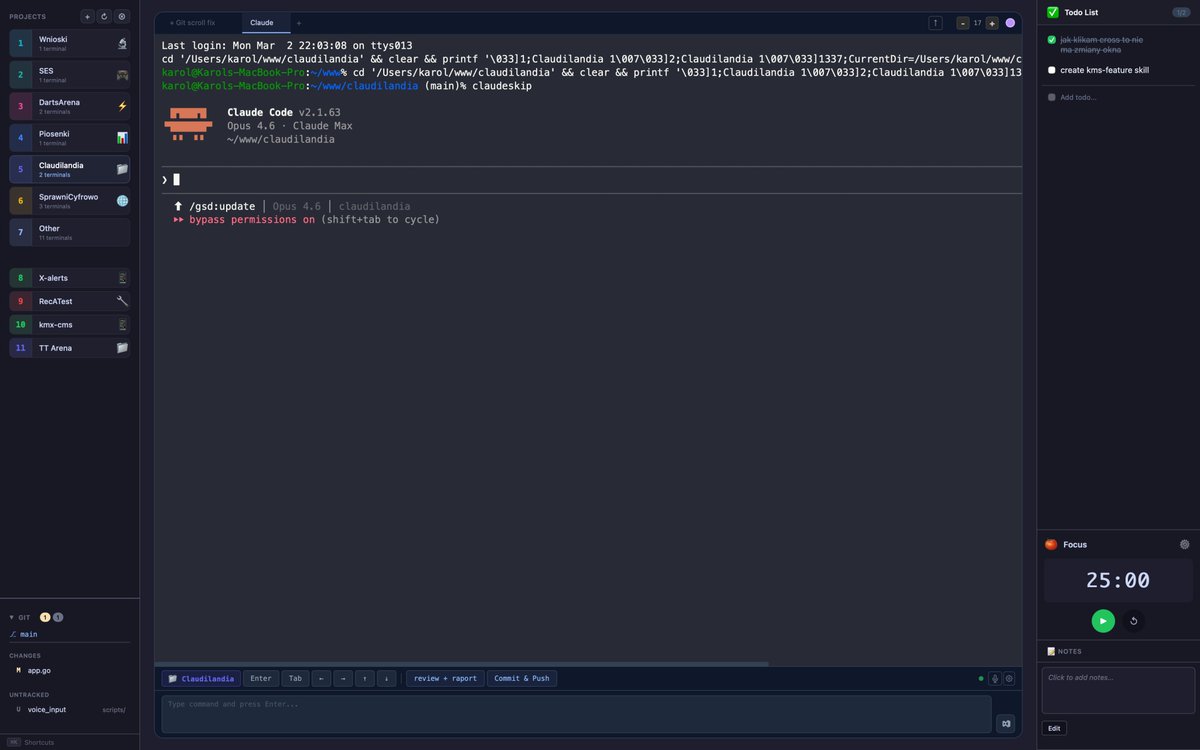Click the 1/2 todo counter badge
The height and width of the screenshot is (750, 1200).
point(1181,12)
